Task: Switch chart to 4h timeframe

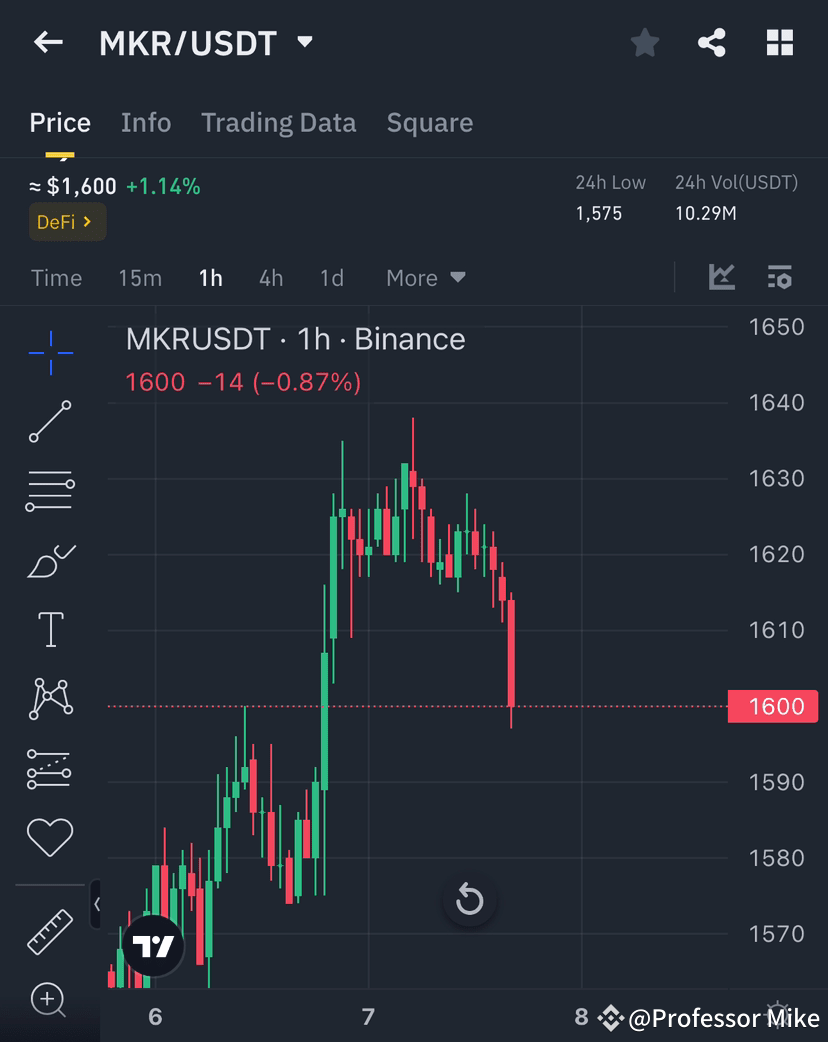Action: pos(270,278)
